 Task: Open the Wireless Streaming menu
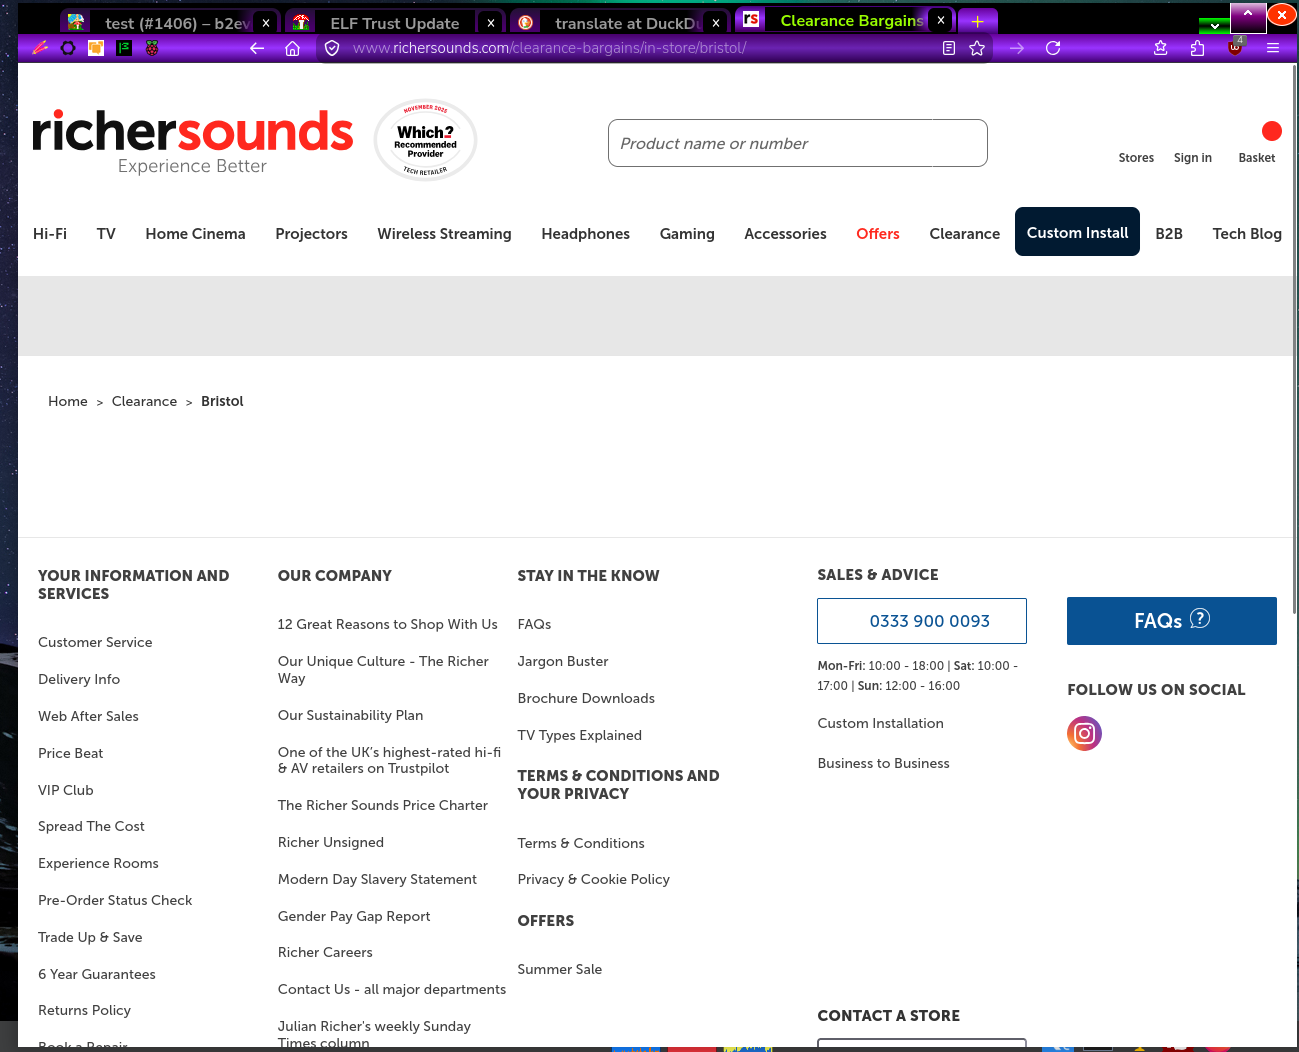[x=444, y=234]
